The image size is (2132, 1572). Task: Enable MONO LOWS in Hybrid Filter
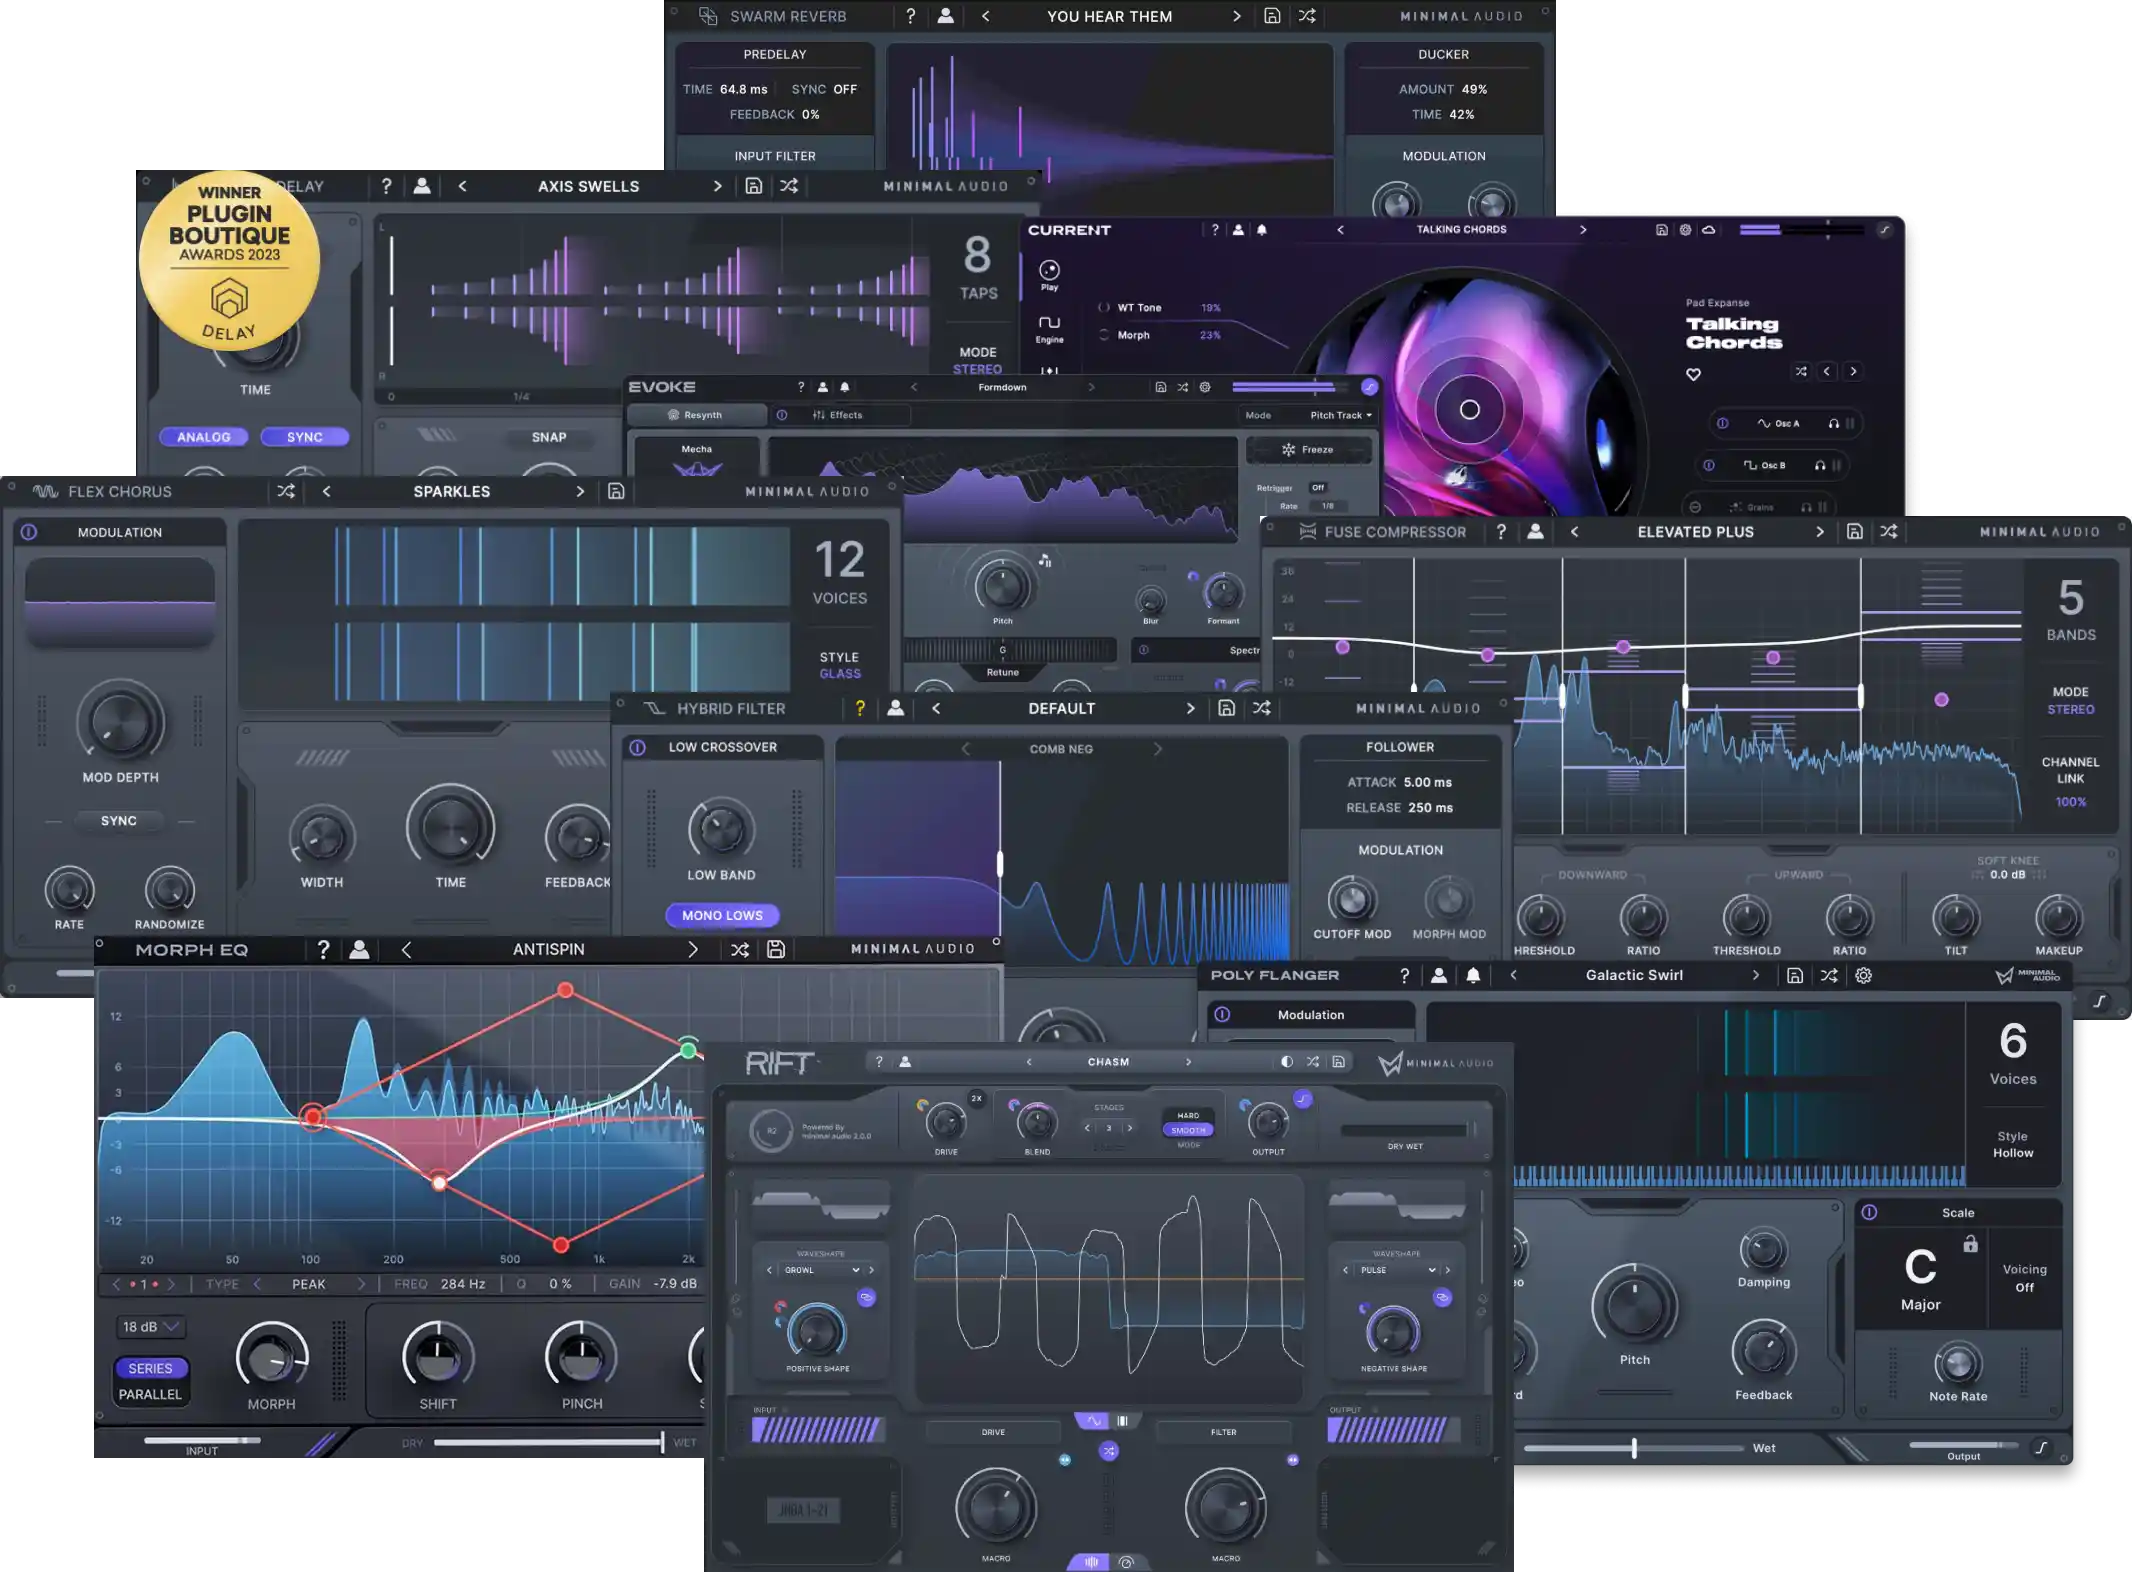coord(722,915)
